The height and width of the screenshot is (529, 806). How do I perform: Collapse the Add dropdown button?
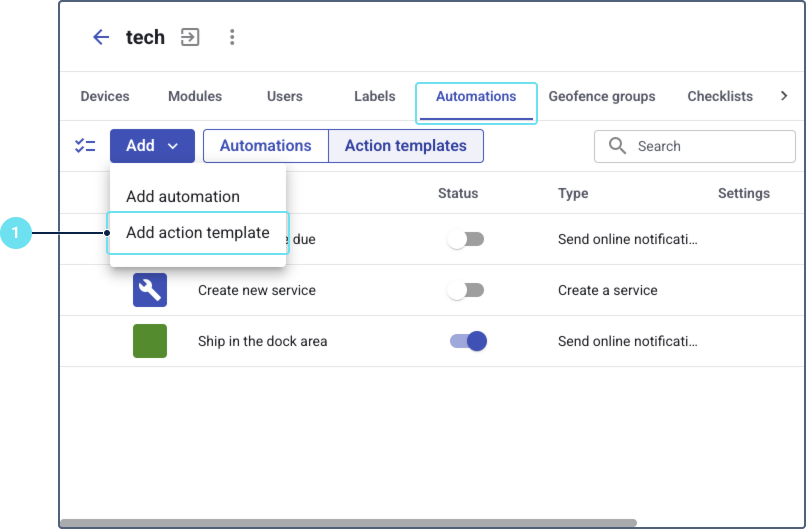tap(152, 146)
